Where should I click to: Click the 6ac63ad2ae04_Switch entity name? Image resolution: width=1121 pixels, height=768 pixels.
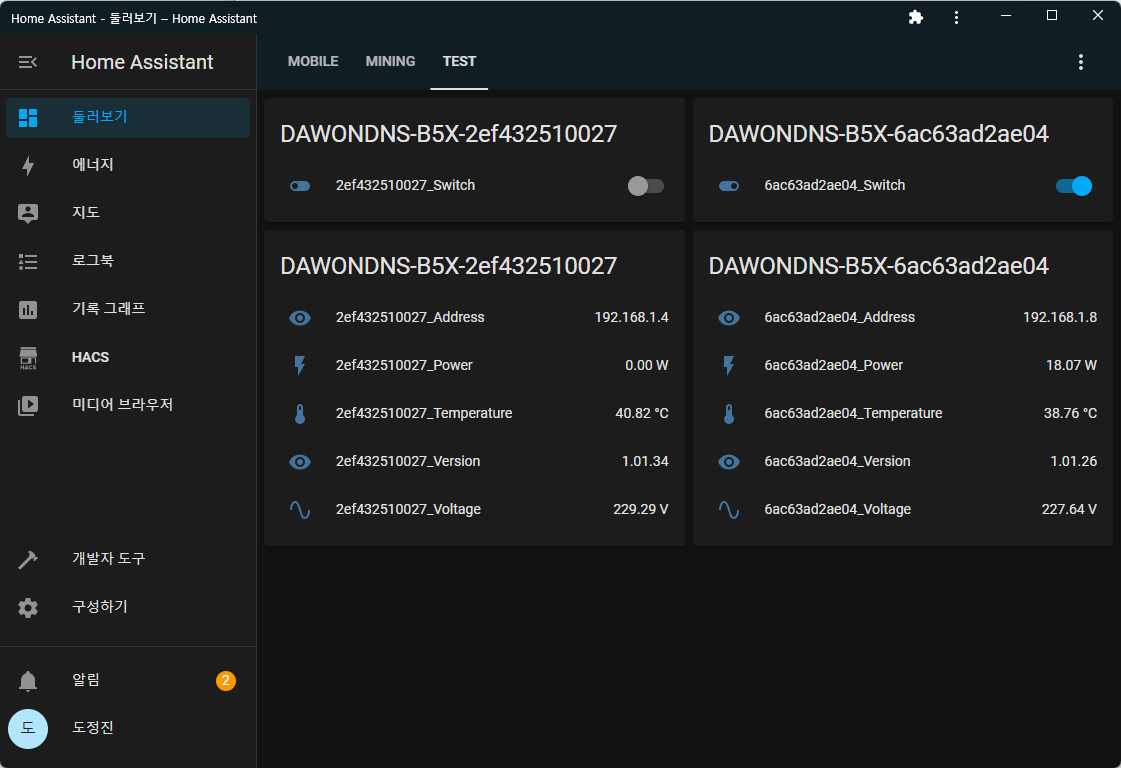click(834, 185)
